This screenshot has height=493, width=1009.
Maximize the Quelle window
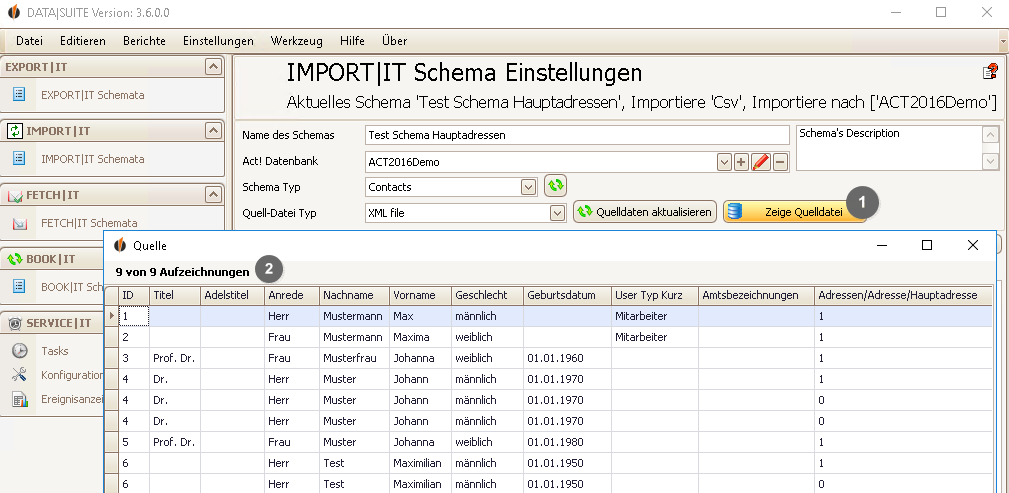coord(927,245)
